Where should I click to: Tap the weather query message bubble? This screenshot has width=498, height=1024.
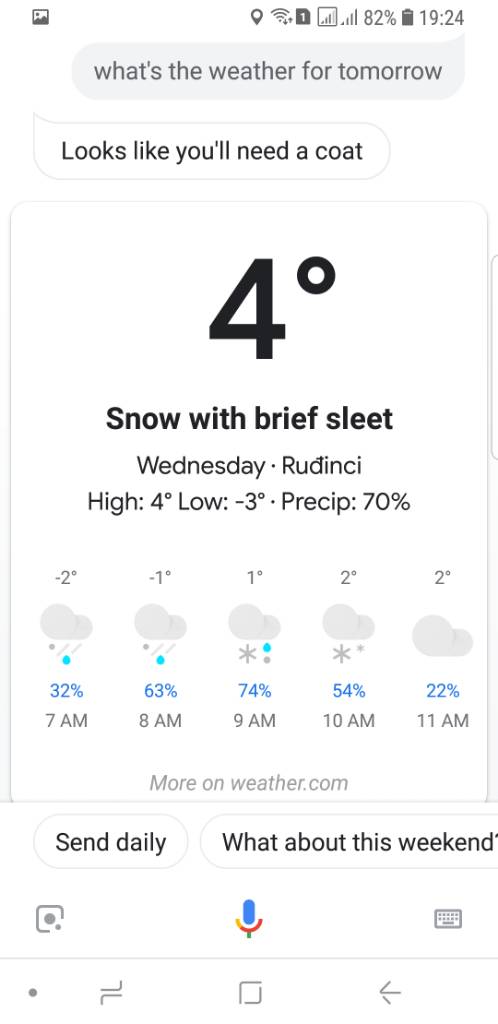click(268, 71)
